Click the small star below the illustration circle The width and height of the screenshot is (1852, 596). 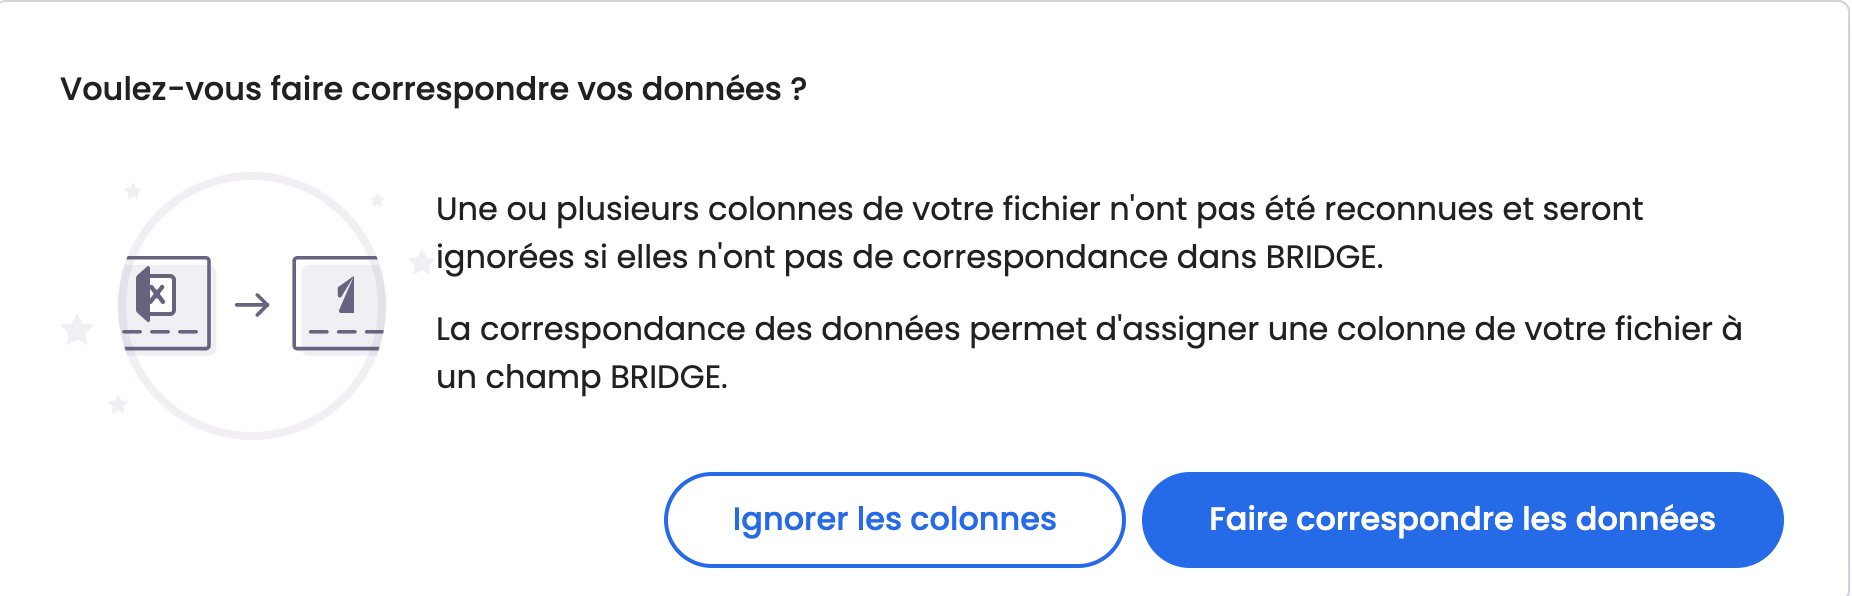click(118, 404)
